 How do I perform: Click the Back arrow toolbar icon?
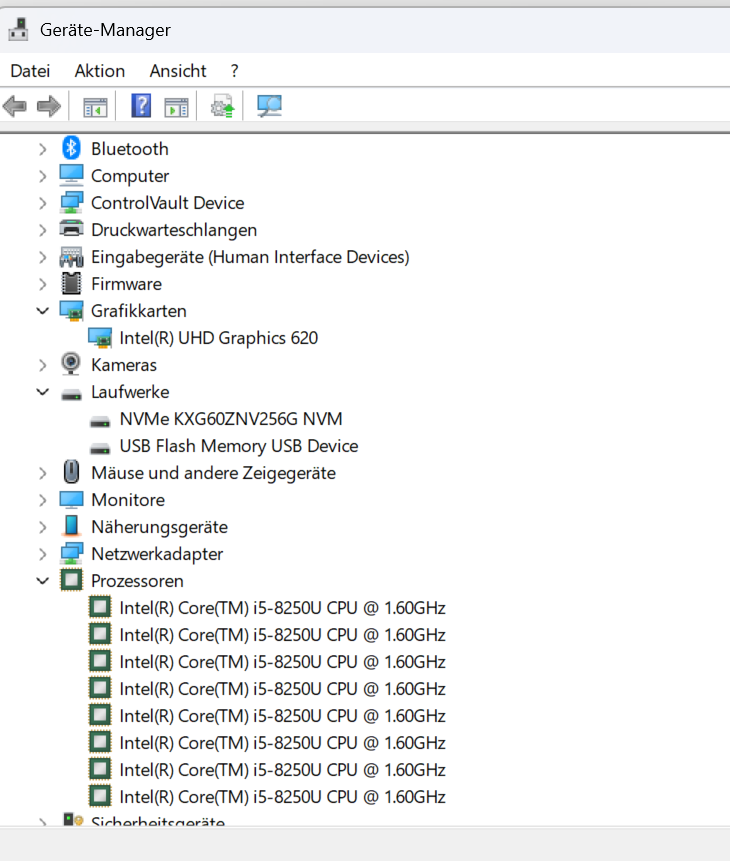click(x=15, y=106)
